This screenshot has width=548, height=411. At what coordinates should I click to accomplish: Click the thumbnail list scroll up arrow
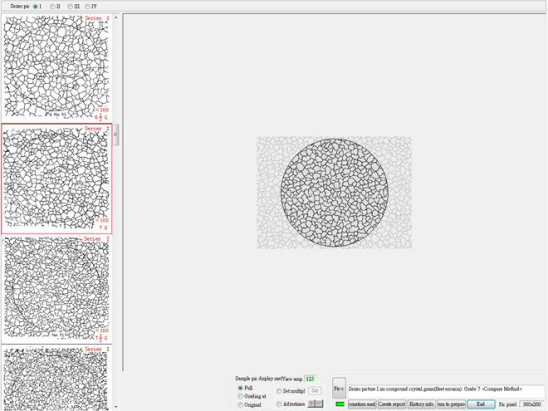(116, 17)
